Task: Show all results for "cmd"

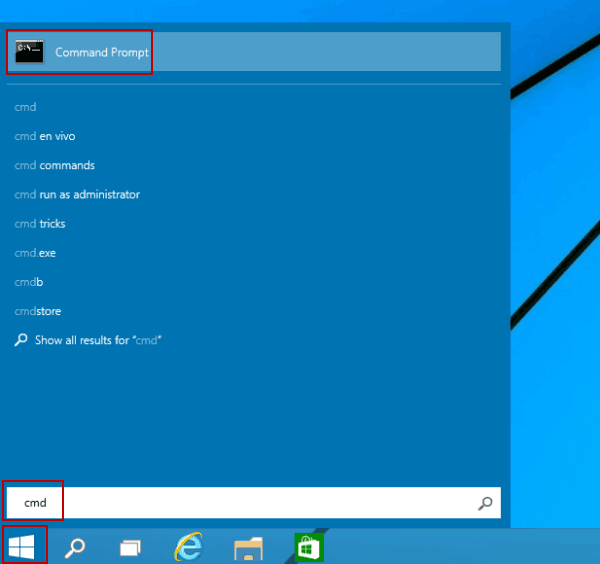Action: click(x=98, y=340)
